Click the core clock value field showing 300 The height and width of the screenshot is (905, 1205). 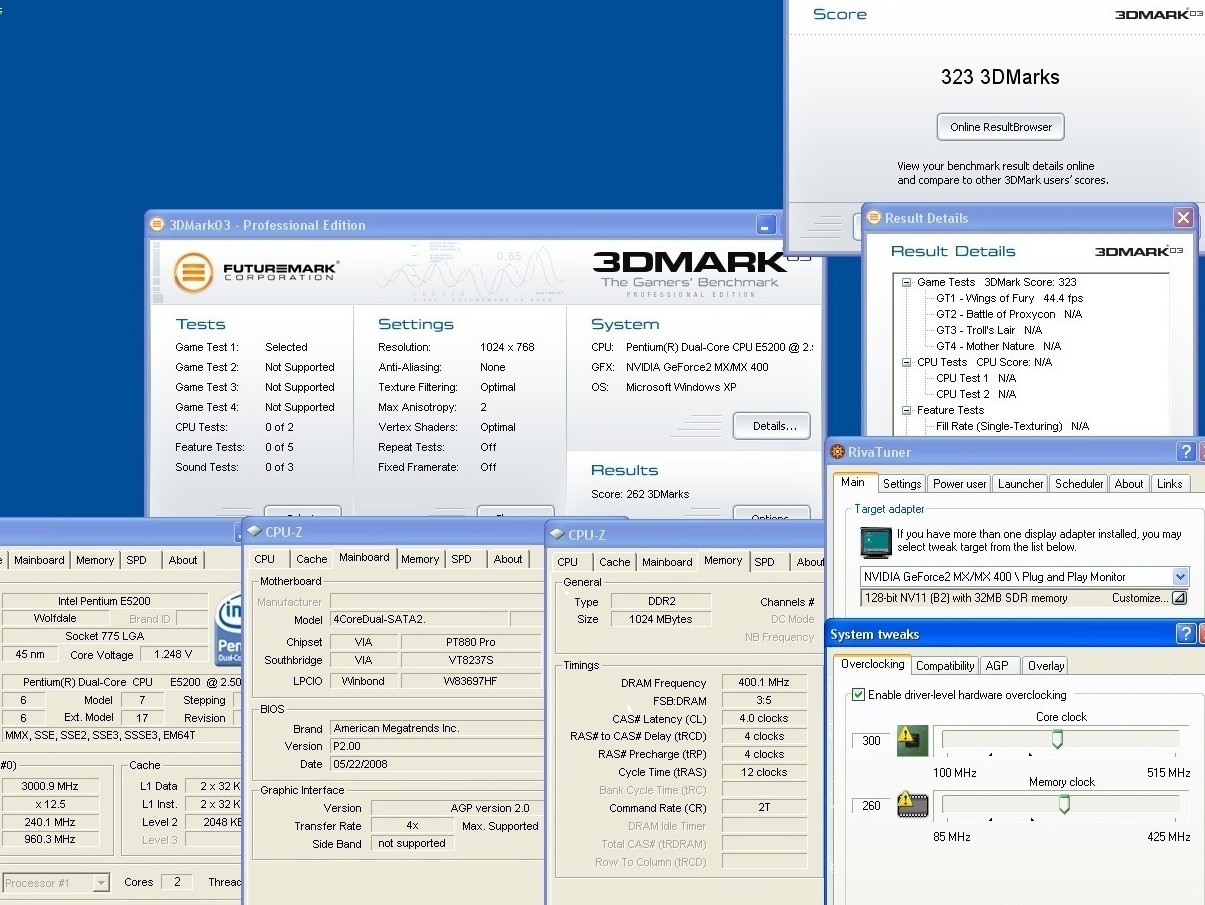(871, 741)
